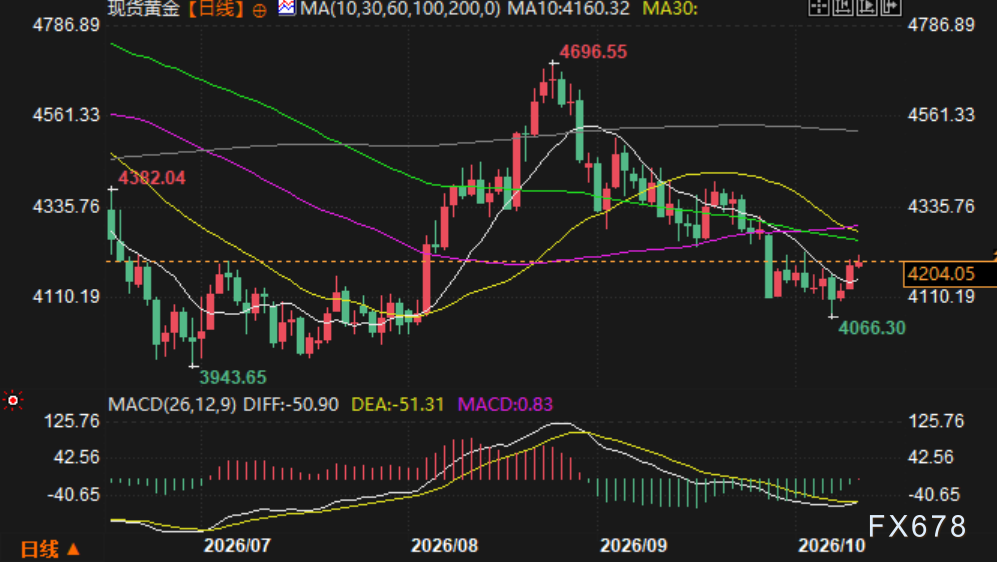Click the 4066.30 recent low label
Viewport: 997px width, 562px height.
pyautogui.click(x=872, y=328)
